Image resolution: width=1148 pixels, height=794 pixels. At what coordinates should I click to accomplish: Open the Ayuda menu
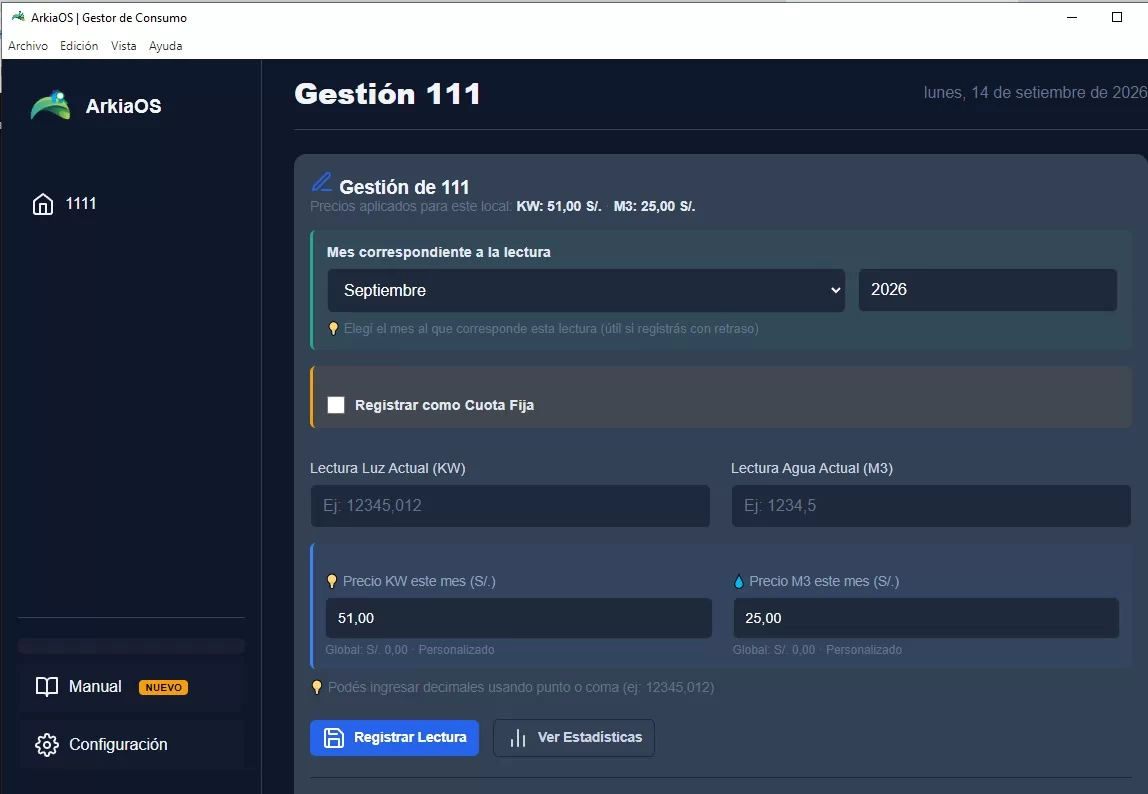click(165, 45)
